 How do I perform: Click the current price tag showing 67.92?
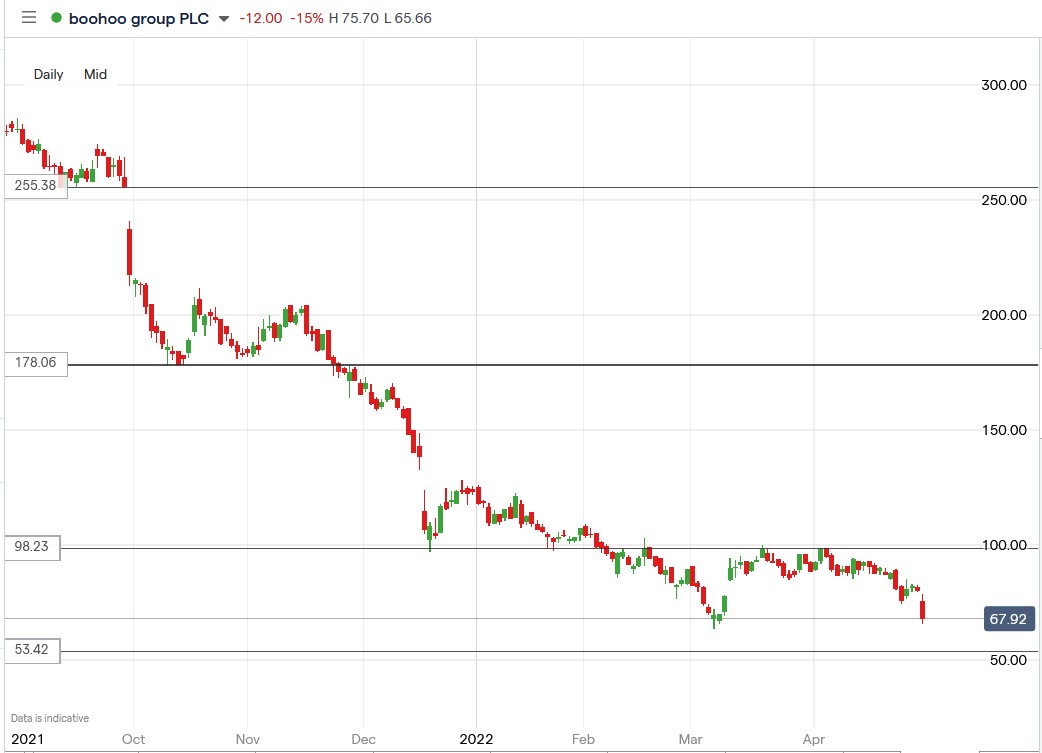(1010, 619)
